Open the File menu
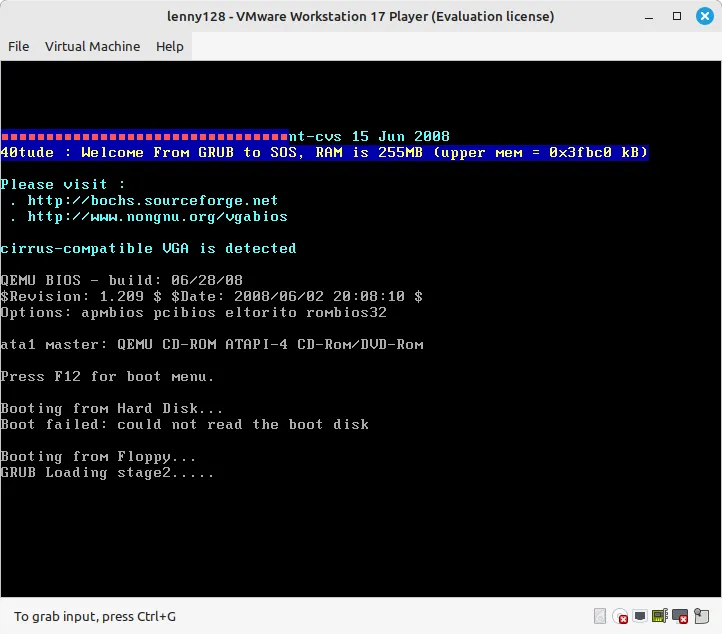This screenshot has width=722, height=634. [18, 47]
